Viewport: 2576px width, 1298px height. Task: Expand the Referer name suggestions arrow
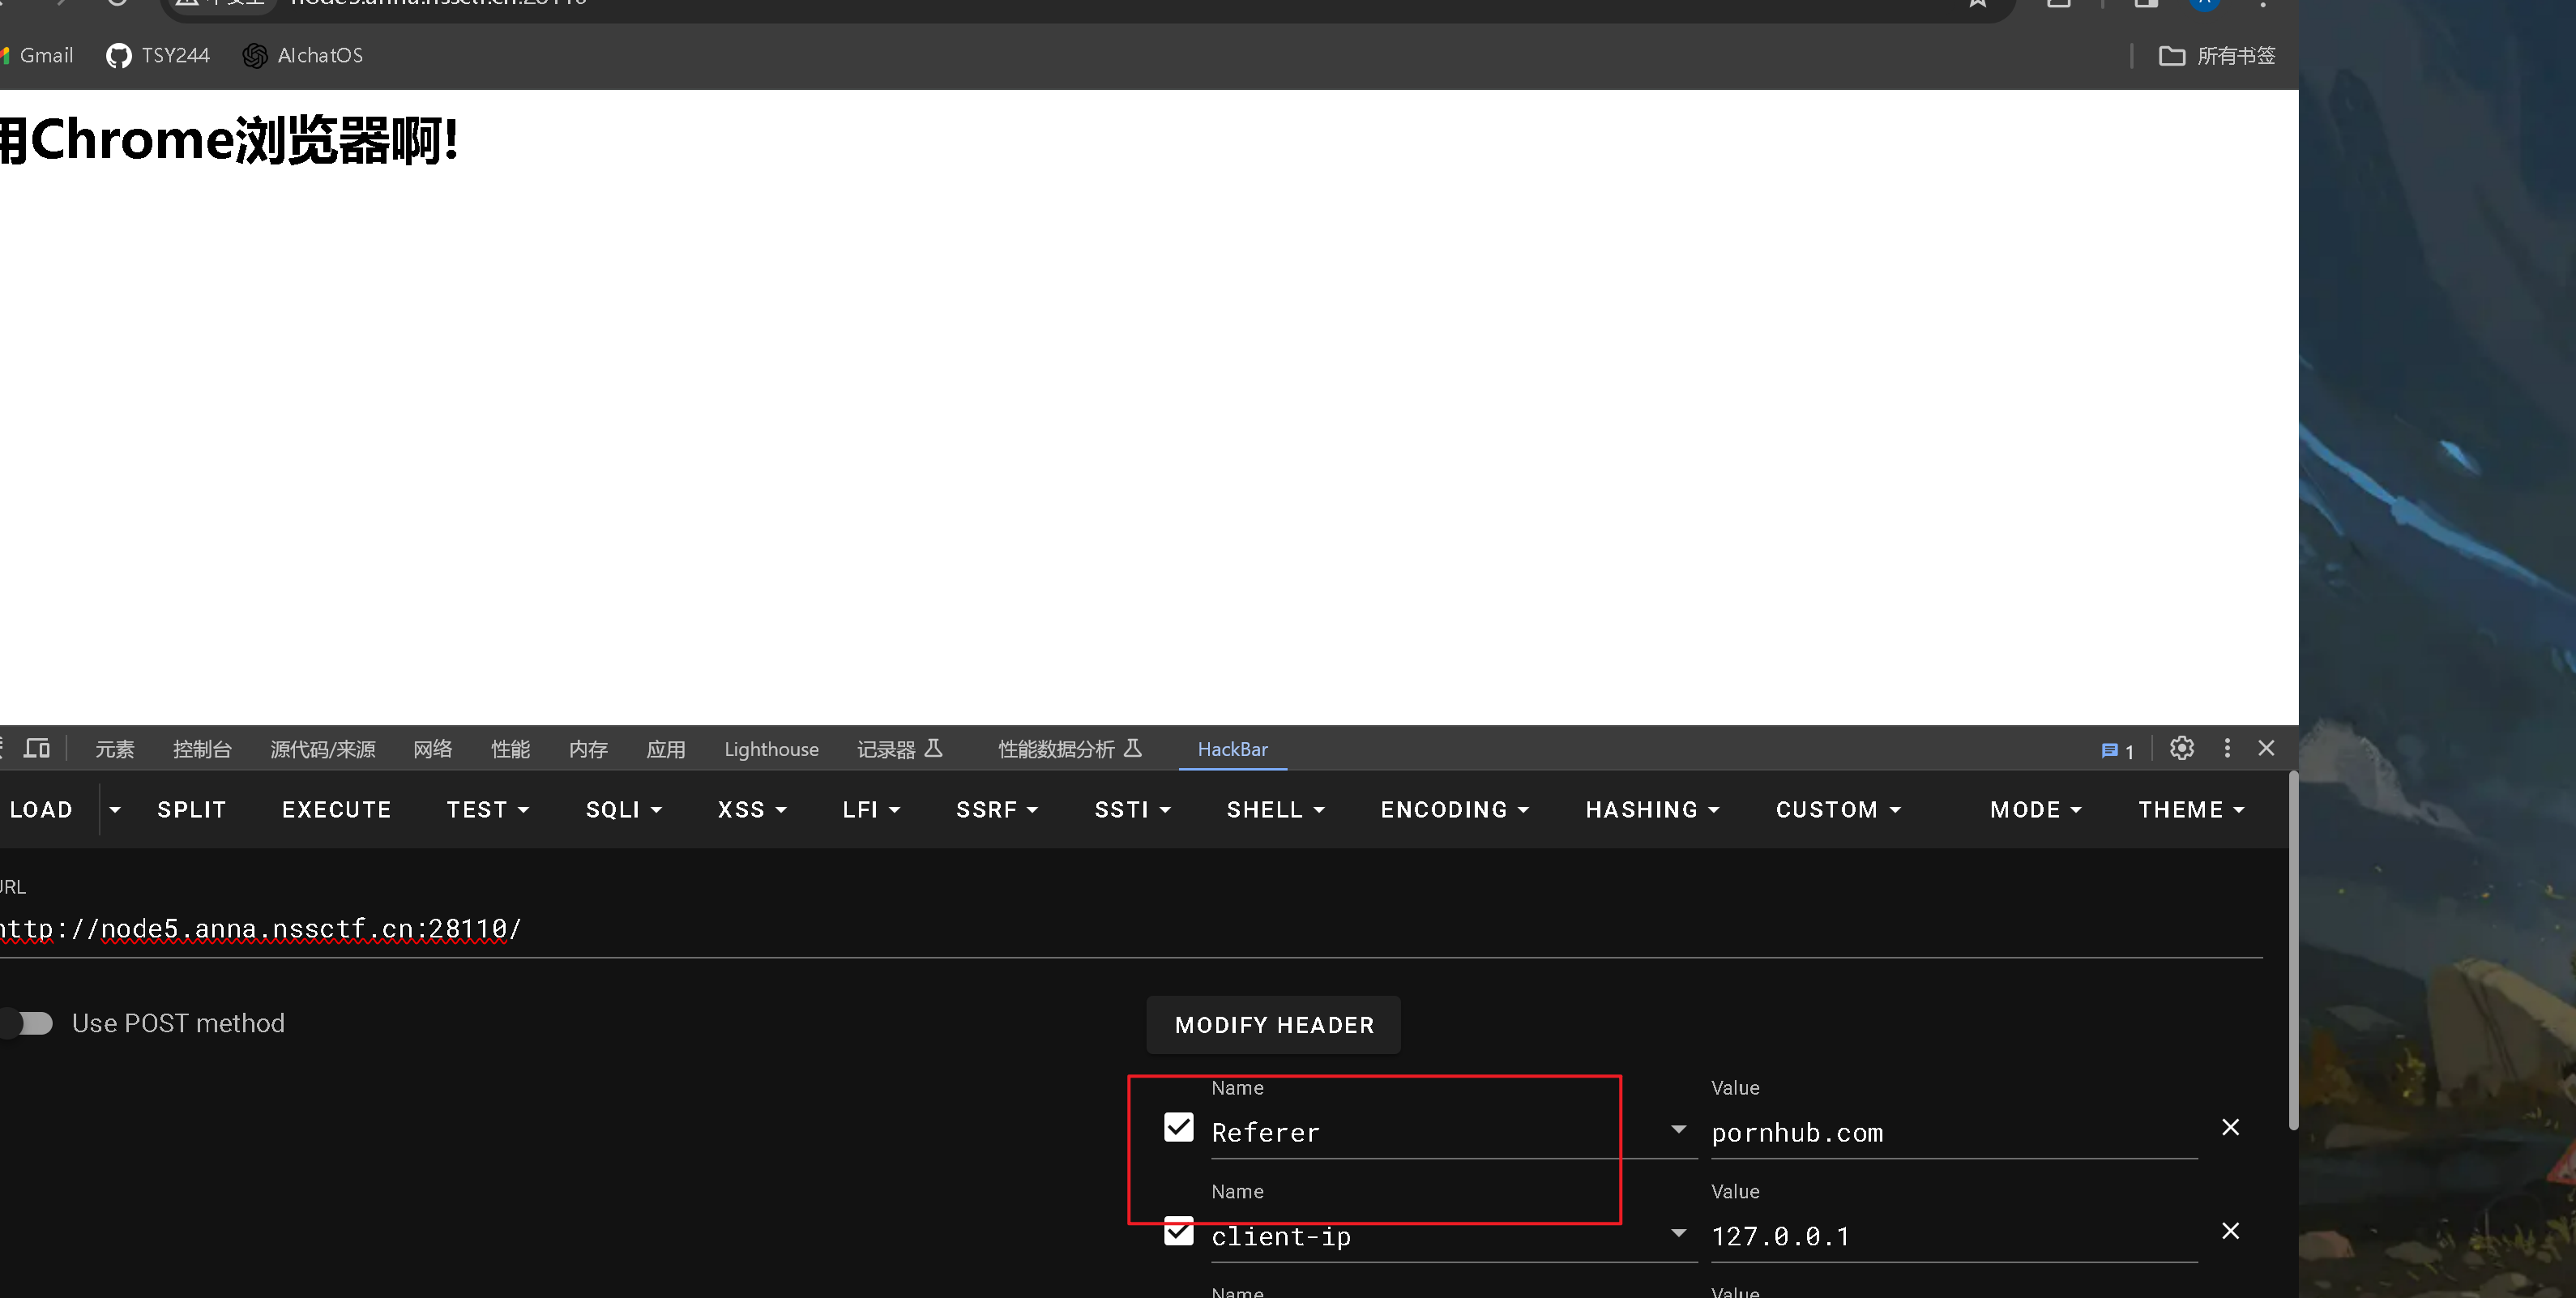[x=1678, y=1129]
